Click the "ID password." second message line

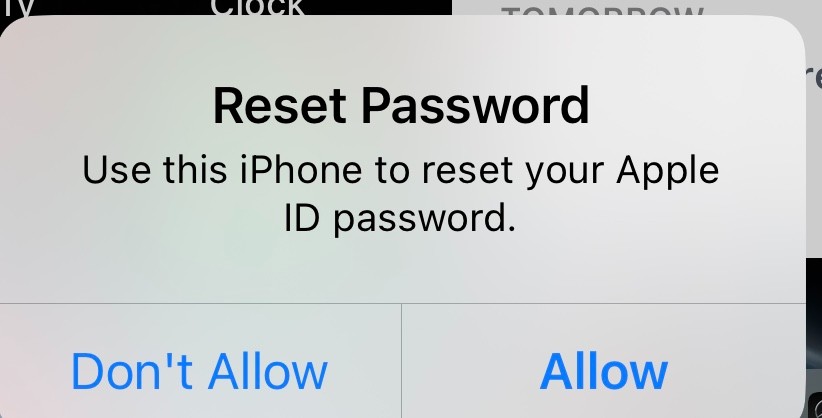[x=400, y=217]
